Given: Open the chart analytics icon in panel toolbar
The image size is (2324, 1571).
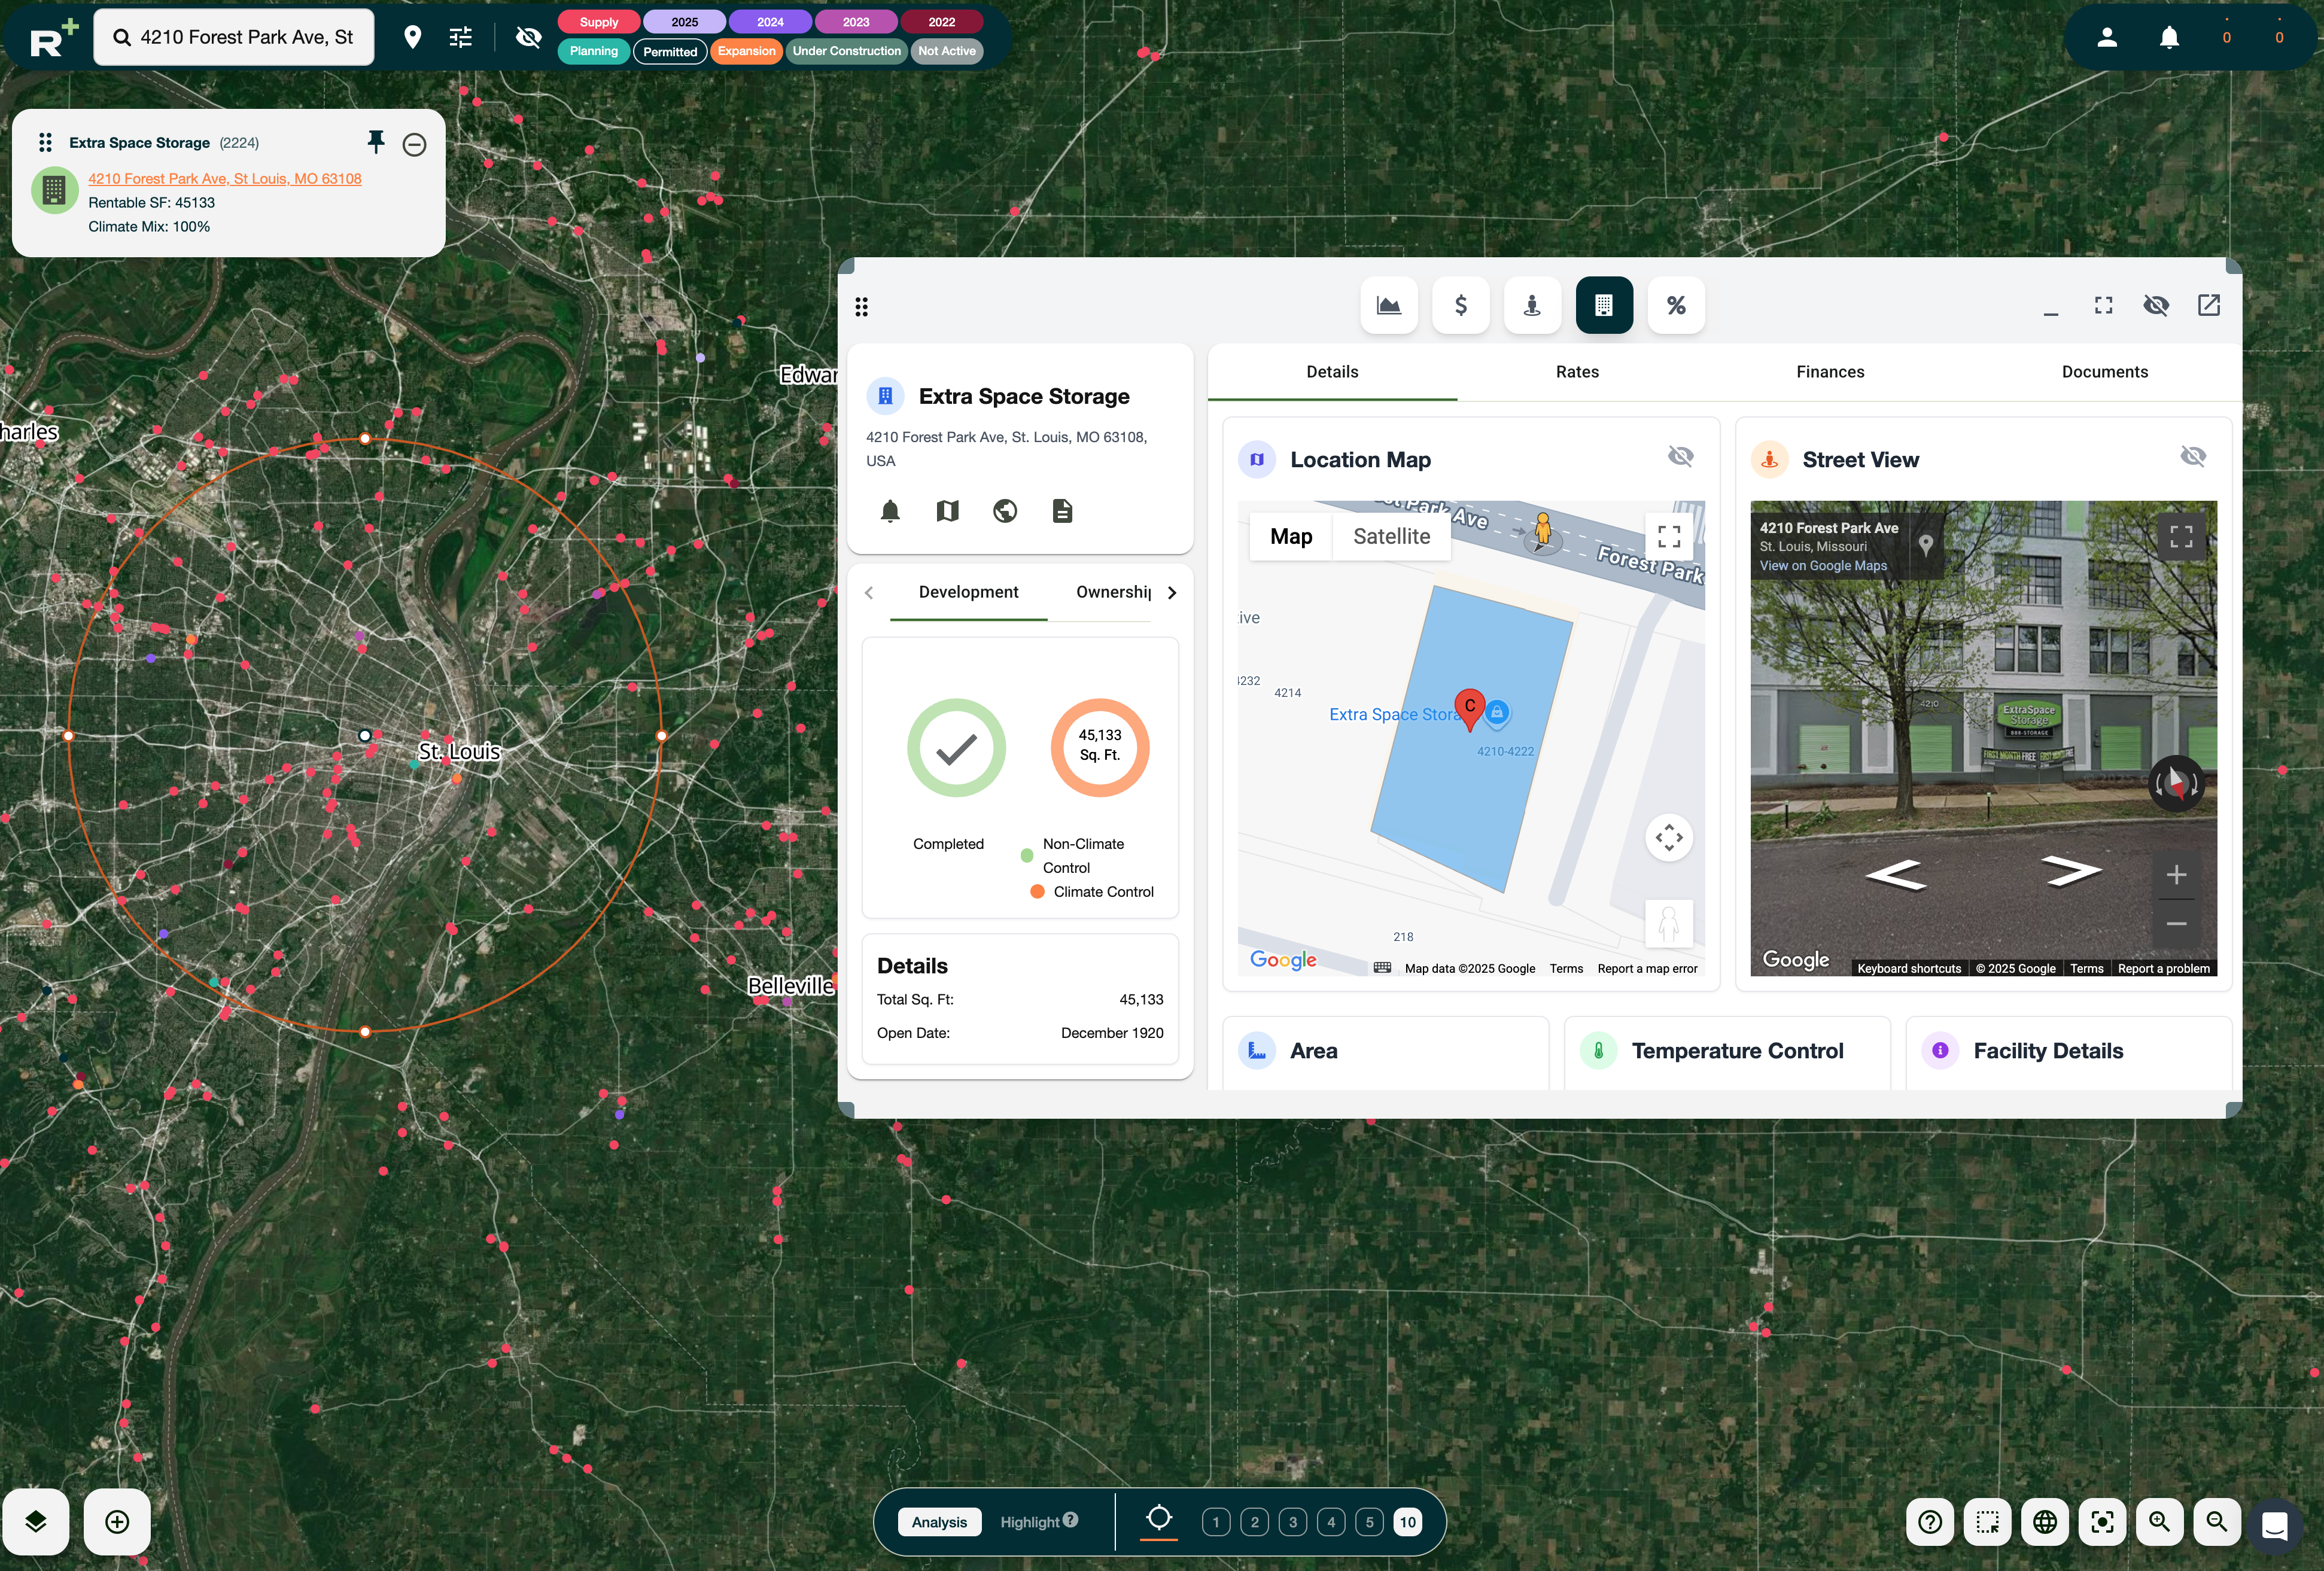Looking at the screenshot, I should tap(1388, 305).
